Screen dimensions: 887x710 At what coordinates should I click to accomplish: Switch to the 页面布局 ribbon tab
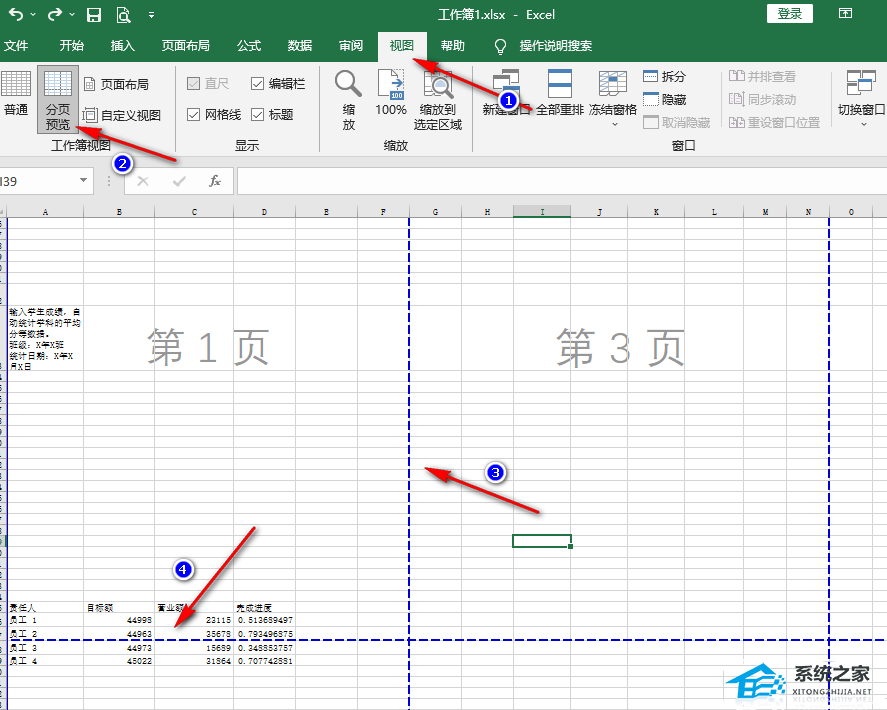pos(186,46)
